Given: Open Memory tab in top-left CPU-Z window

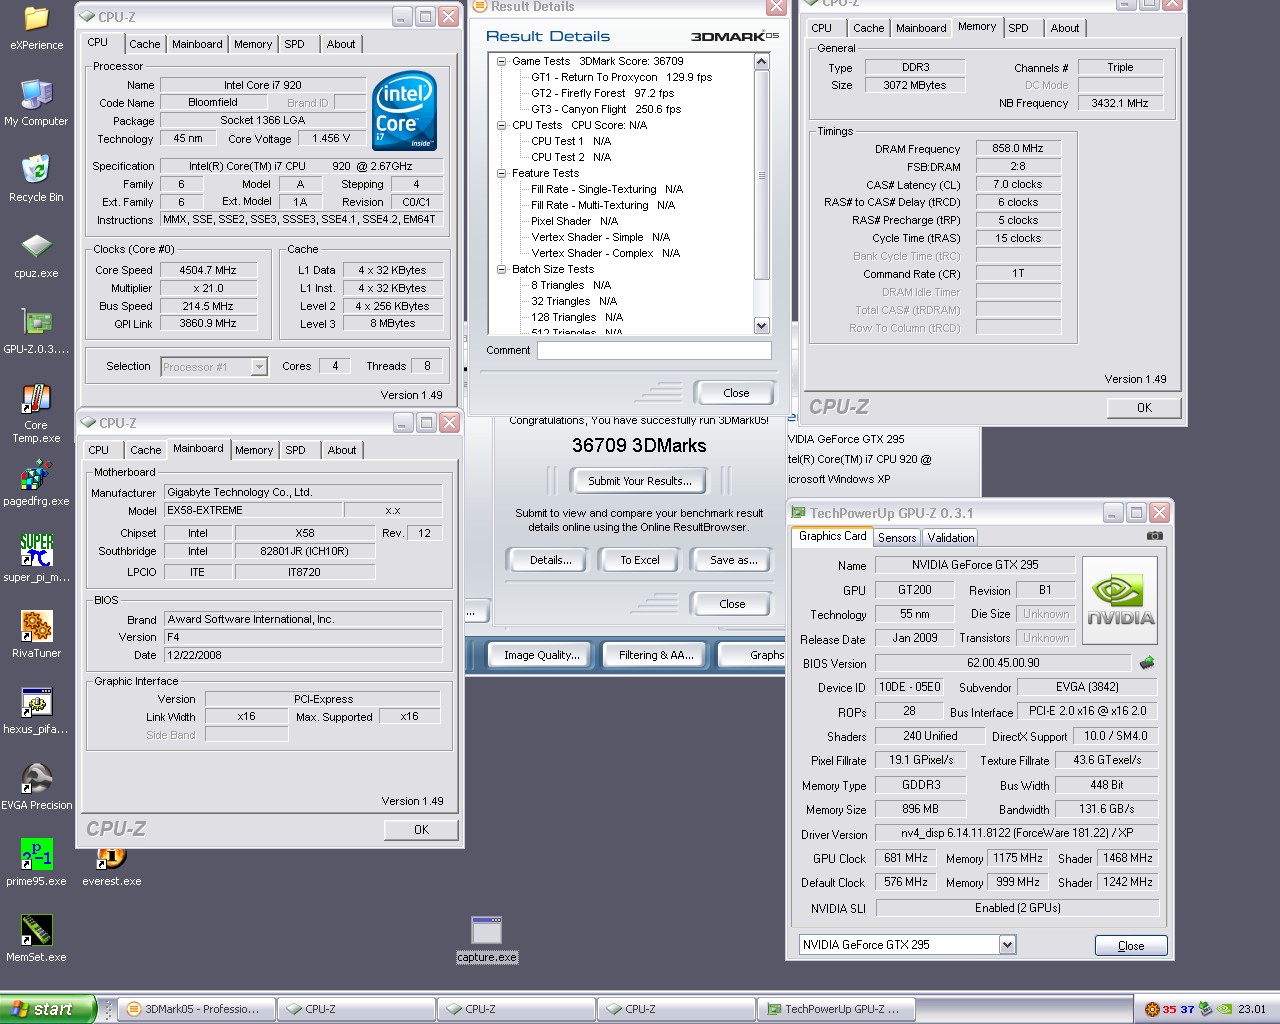Looking at the screenshot, I should (x=253, y=44).
